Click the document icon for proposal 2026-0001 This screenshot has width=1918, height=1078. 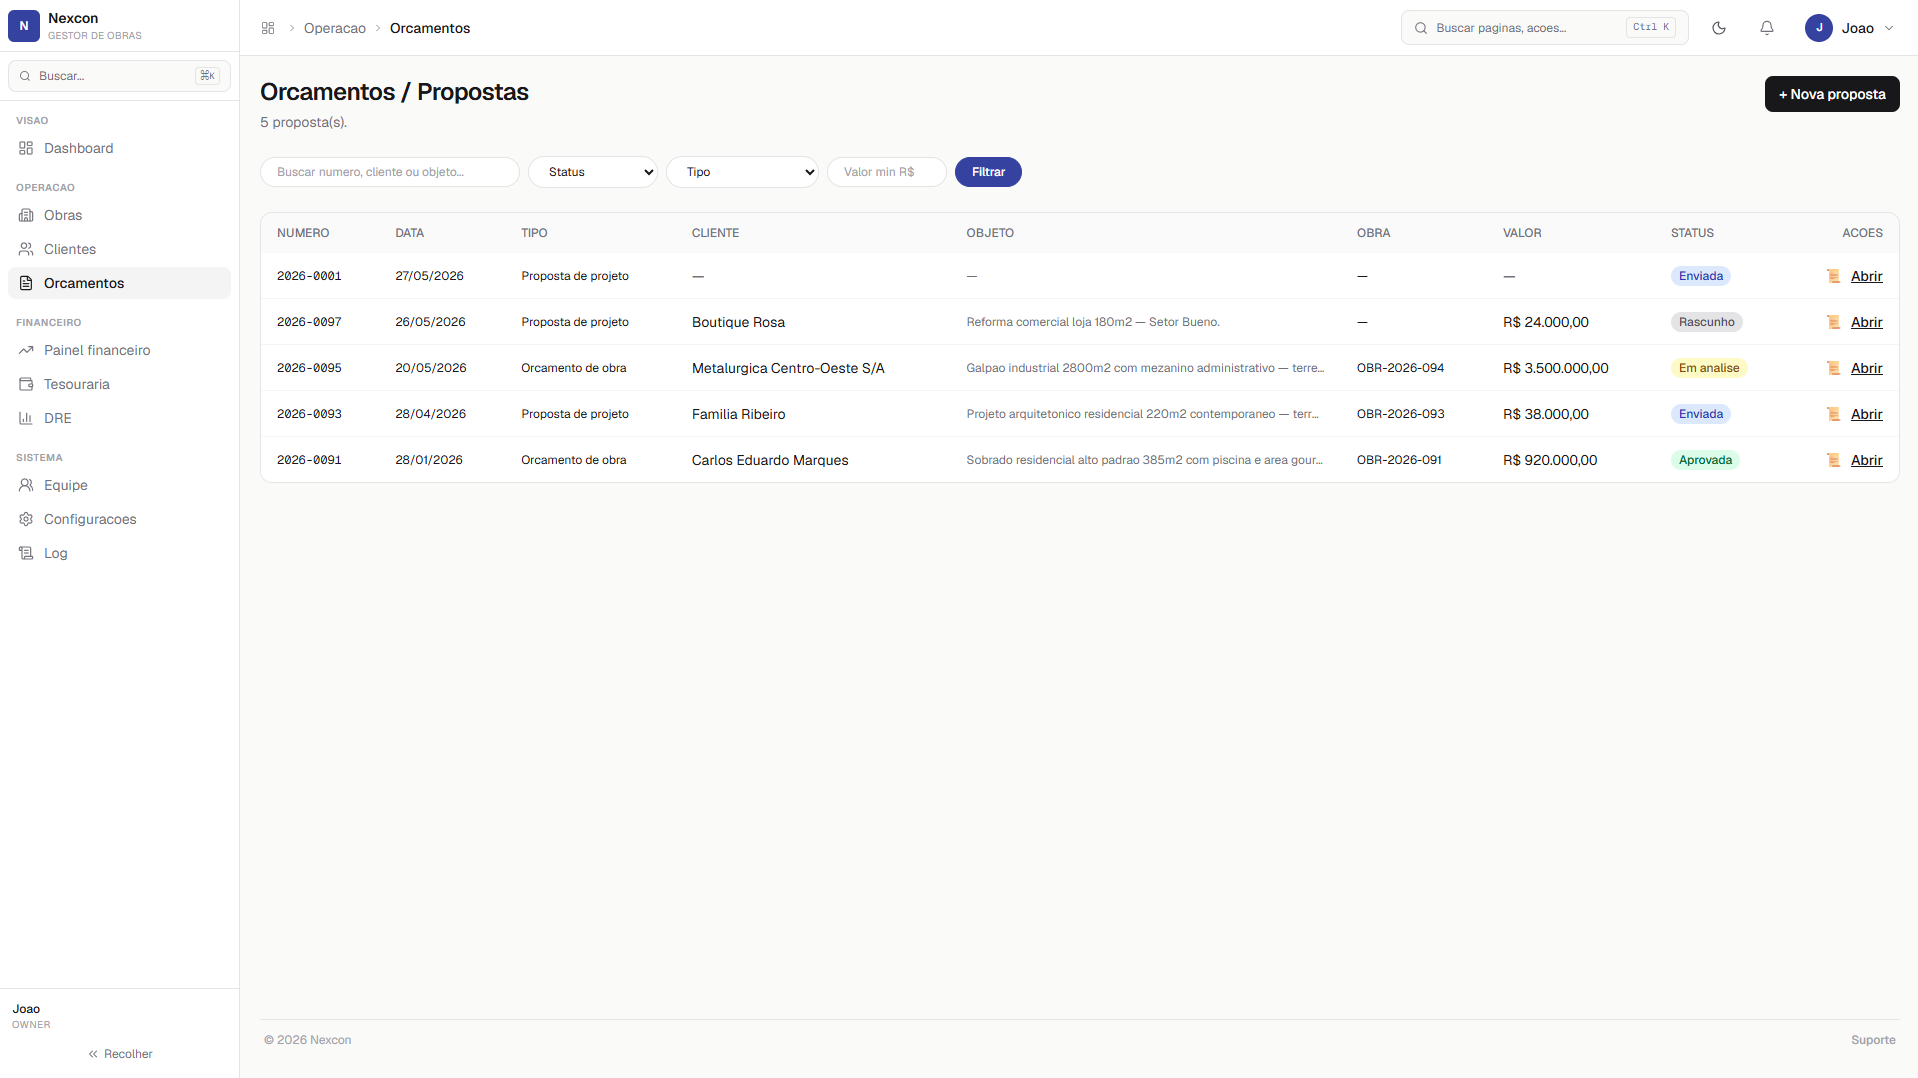[x=1833, y=276]
